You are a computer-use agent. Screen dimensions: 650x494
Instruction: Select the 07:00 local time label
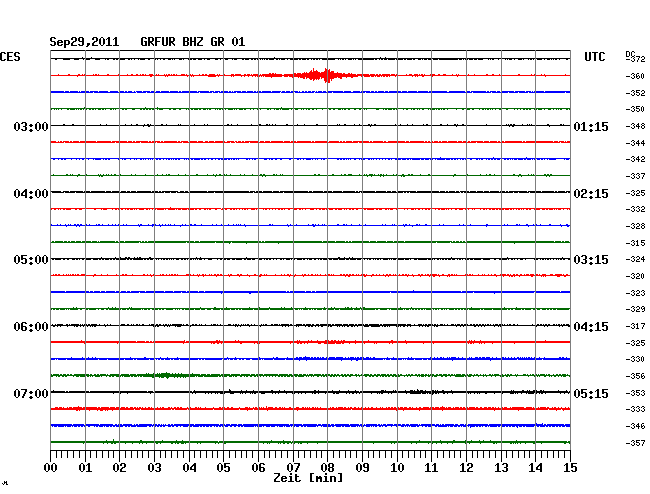(x=31, y=393)
